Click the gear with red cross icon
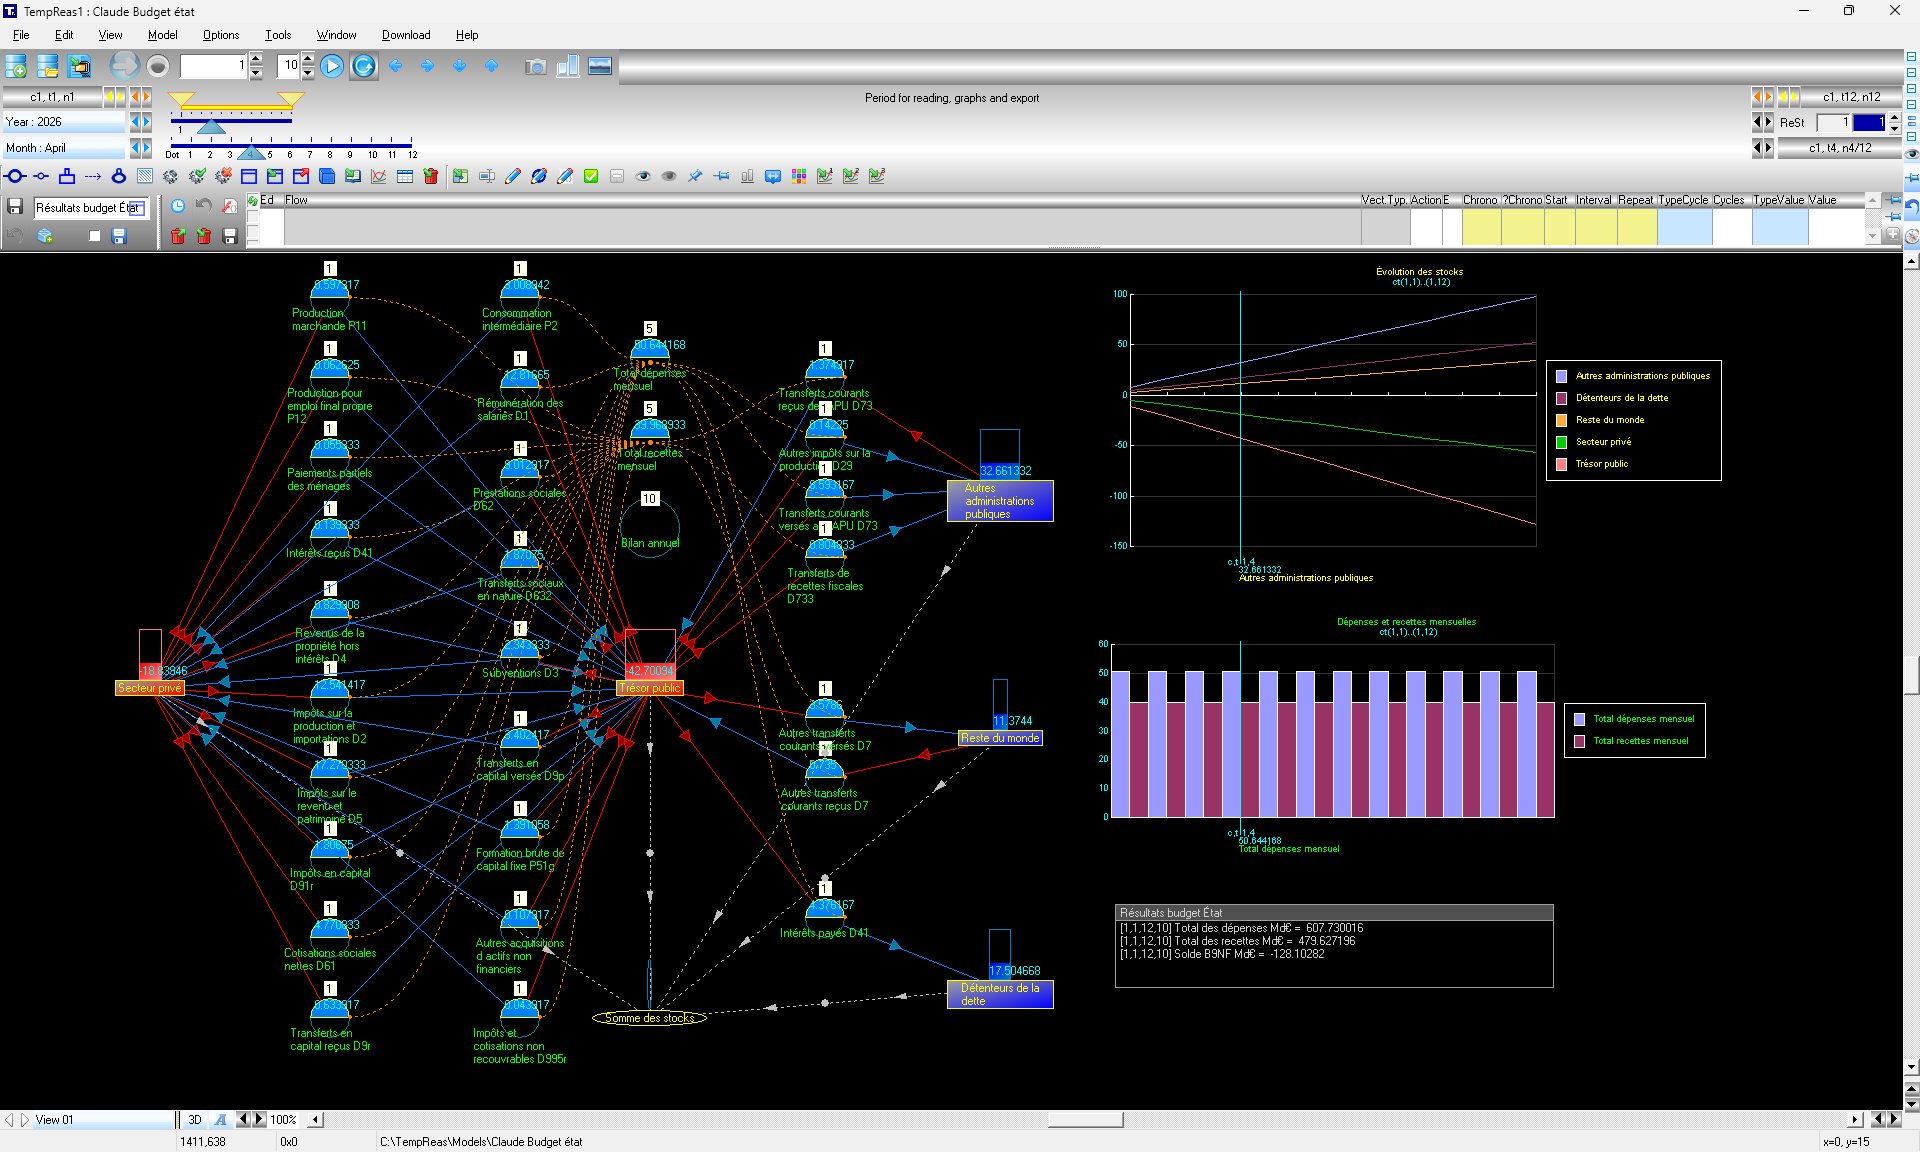 223,176
